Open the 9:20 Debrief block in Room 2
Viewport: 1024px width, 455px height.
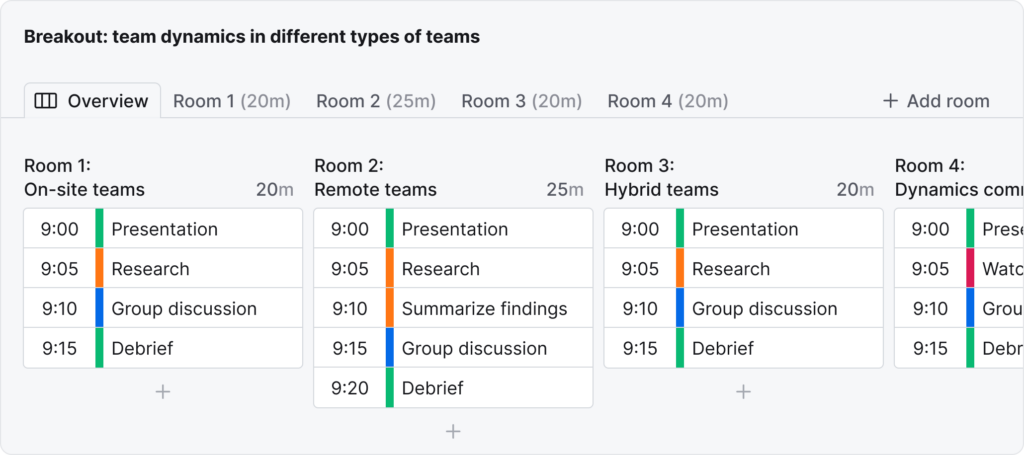453,388
